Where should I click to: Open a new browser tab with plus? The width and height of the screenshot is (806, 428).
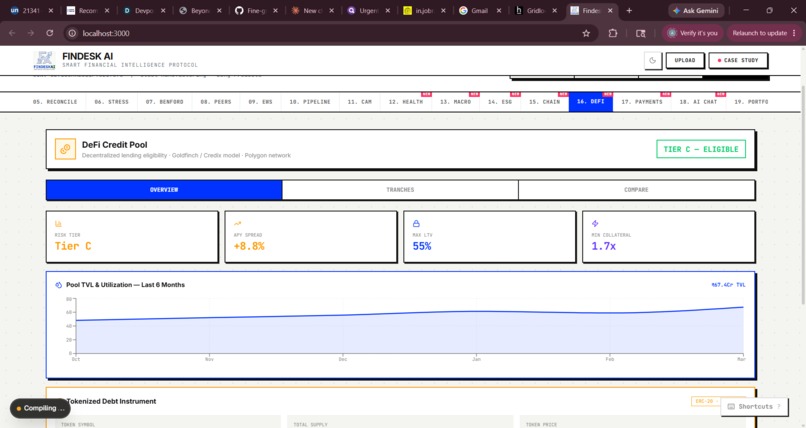(x=629, y=10)
